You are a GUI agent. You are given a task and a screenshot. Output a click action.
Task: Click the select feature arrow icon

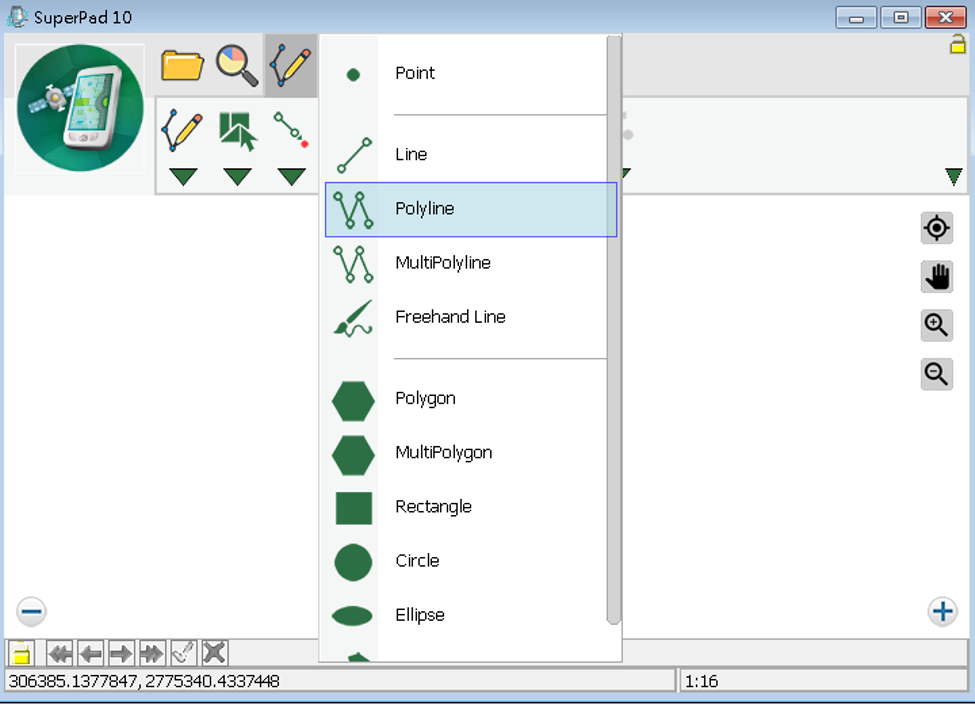click(x=237, y=131)
